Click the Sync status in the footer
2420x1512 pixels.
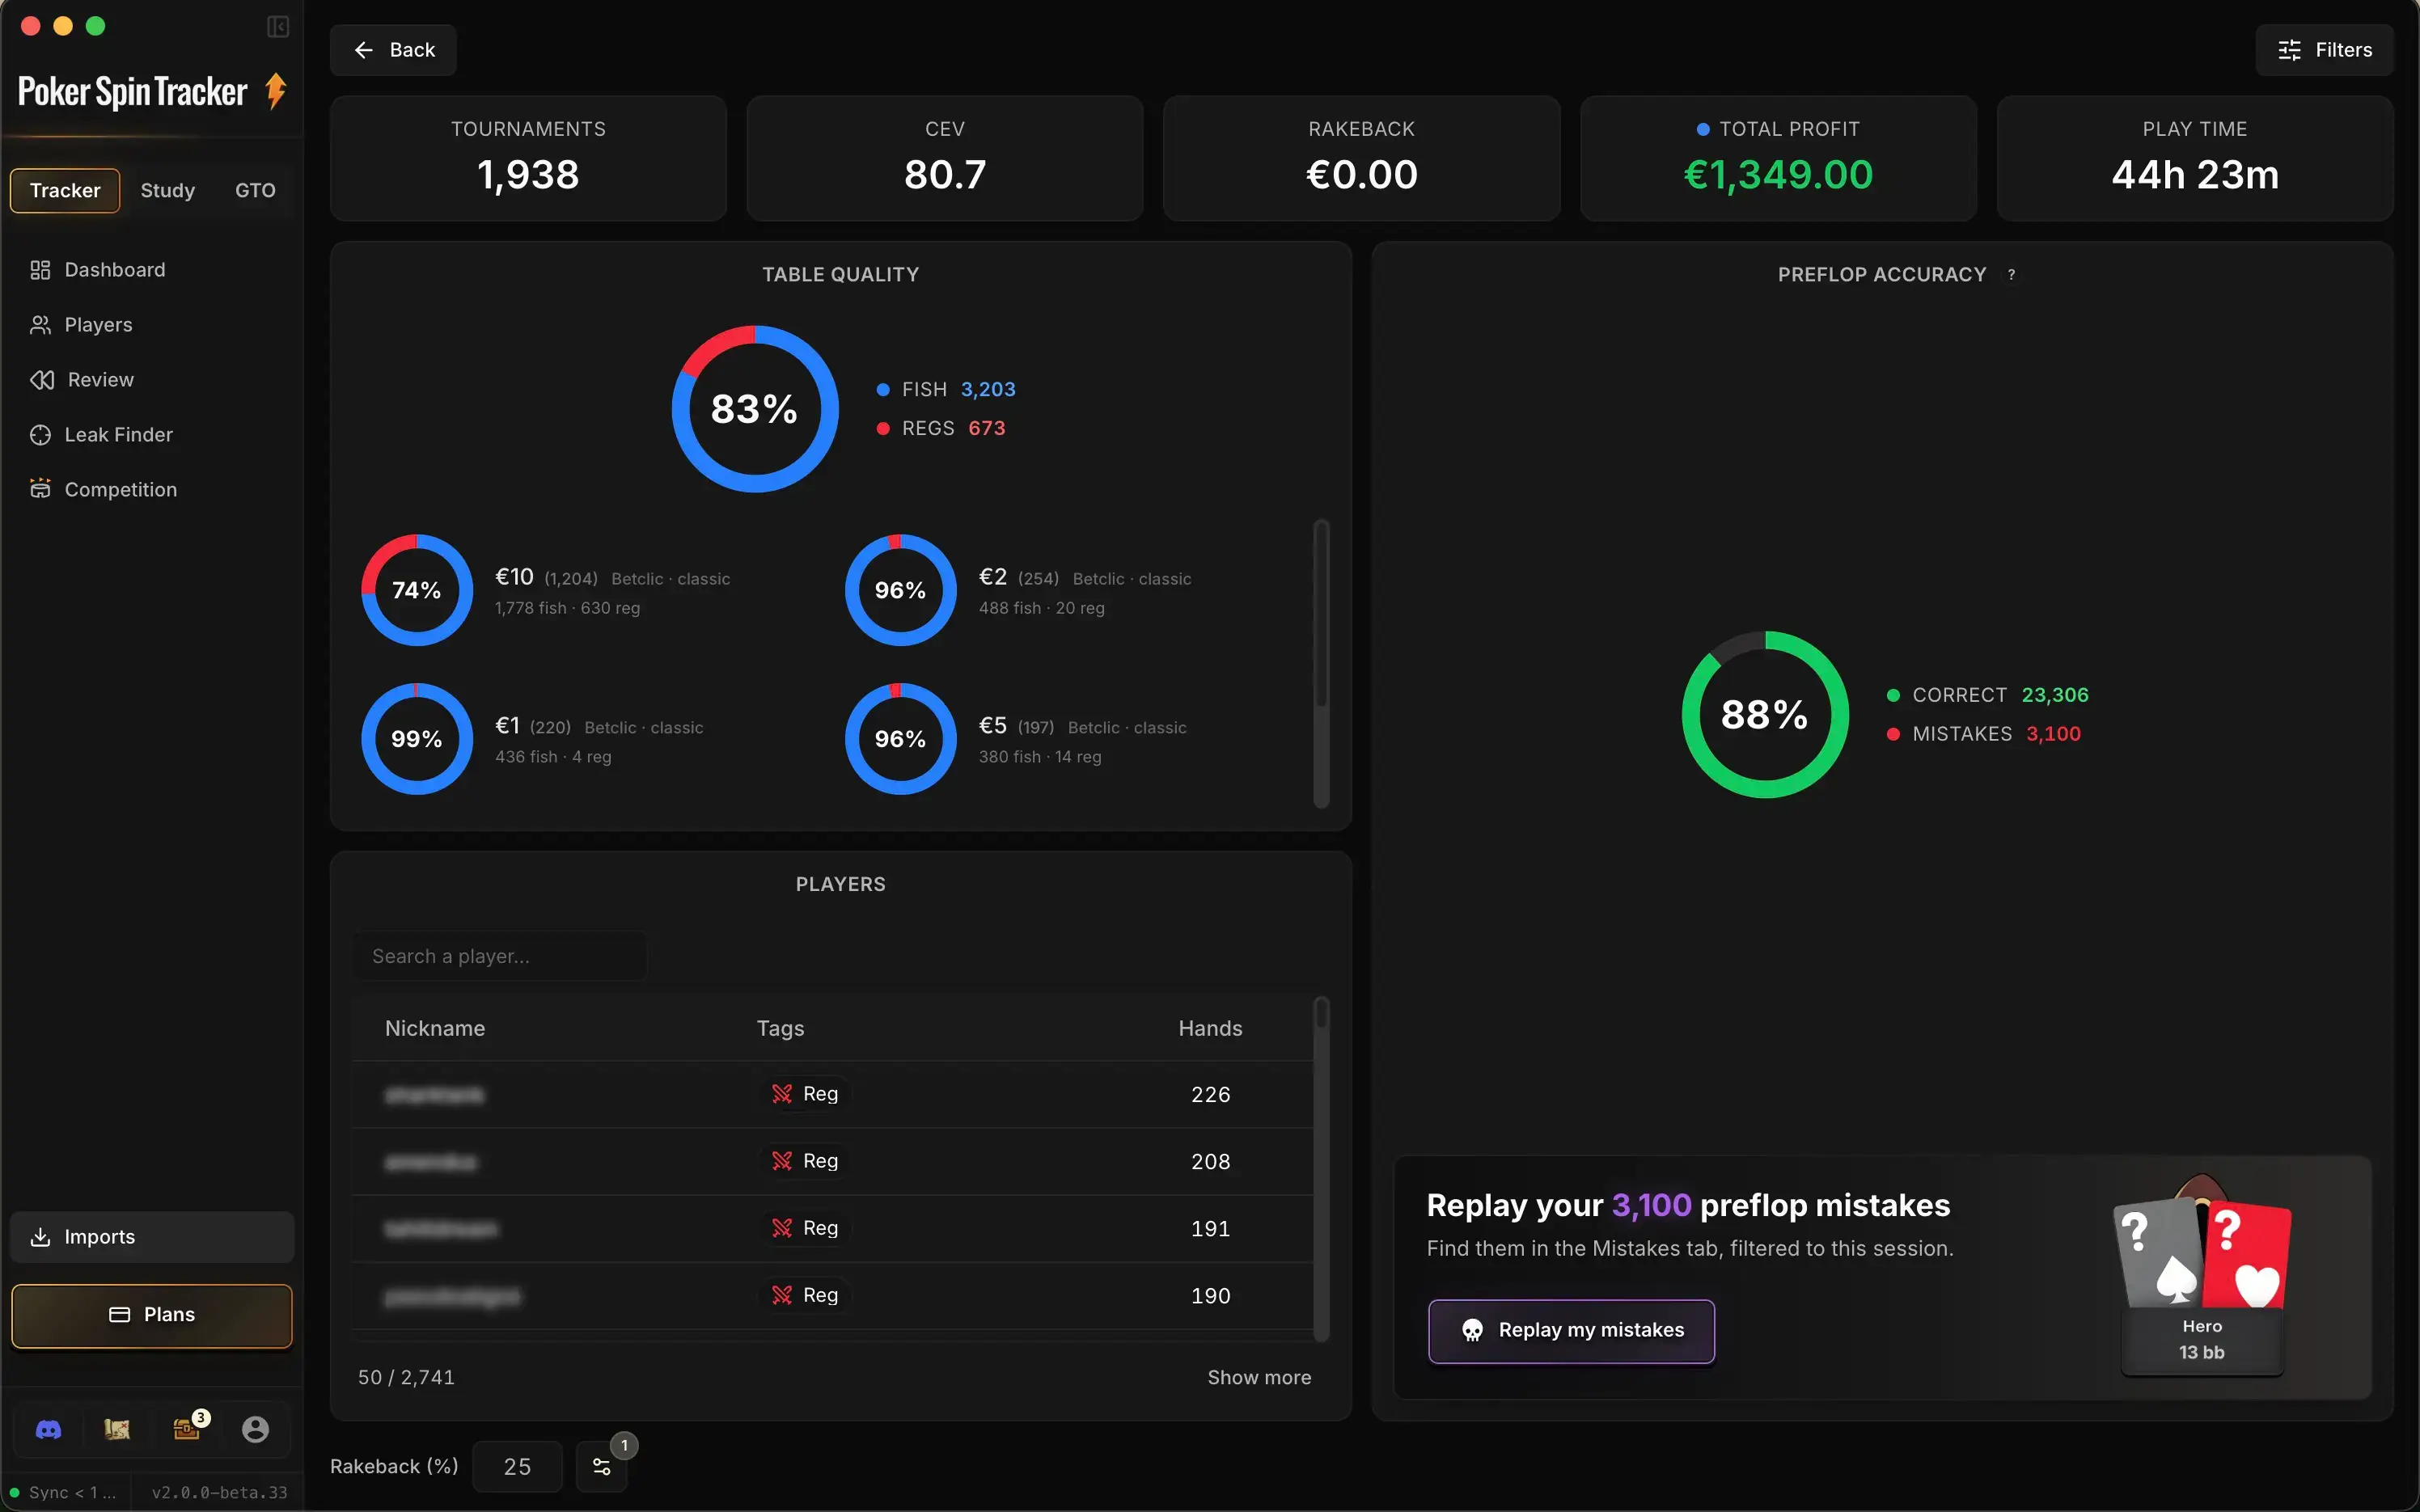tap(64, 1493)
